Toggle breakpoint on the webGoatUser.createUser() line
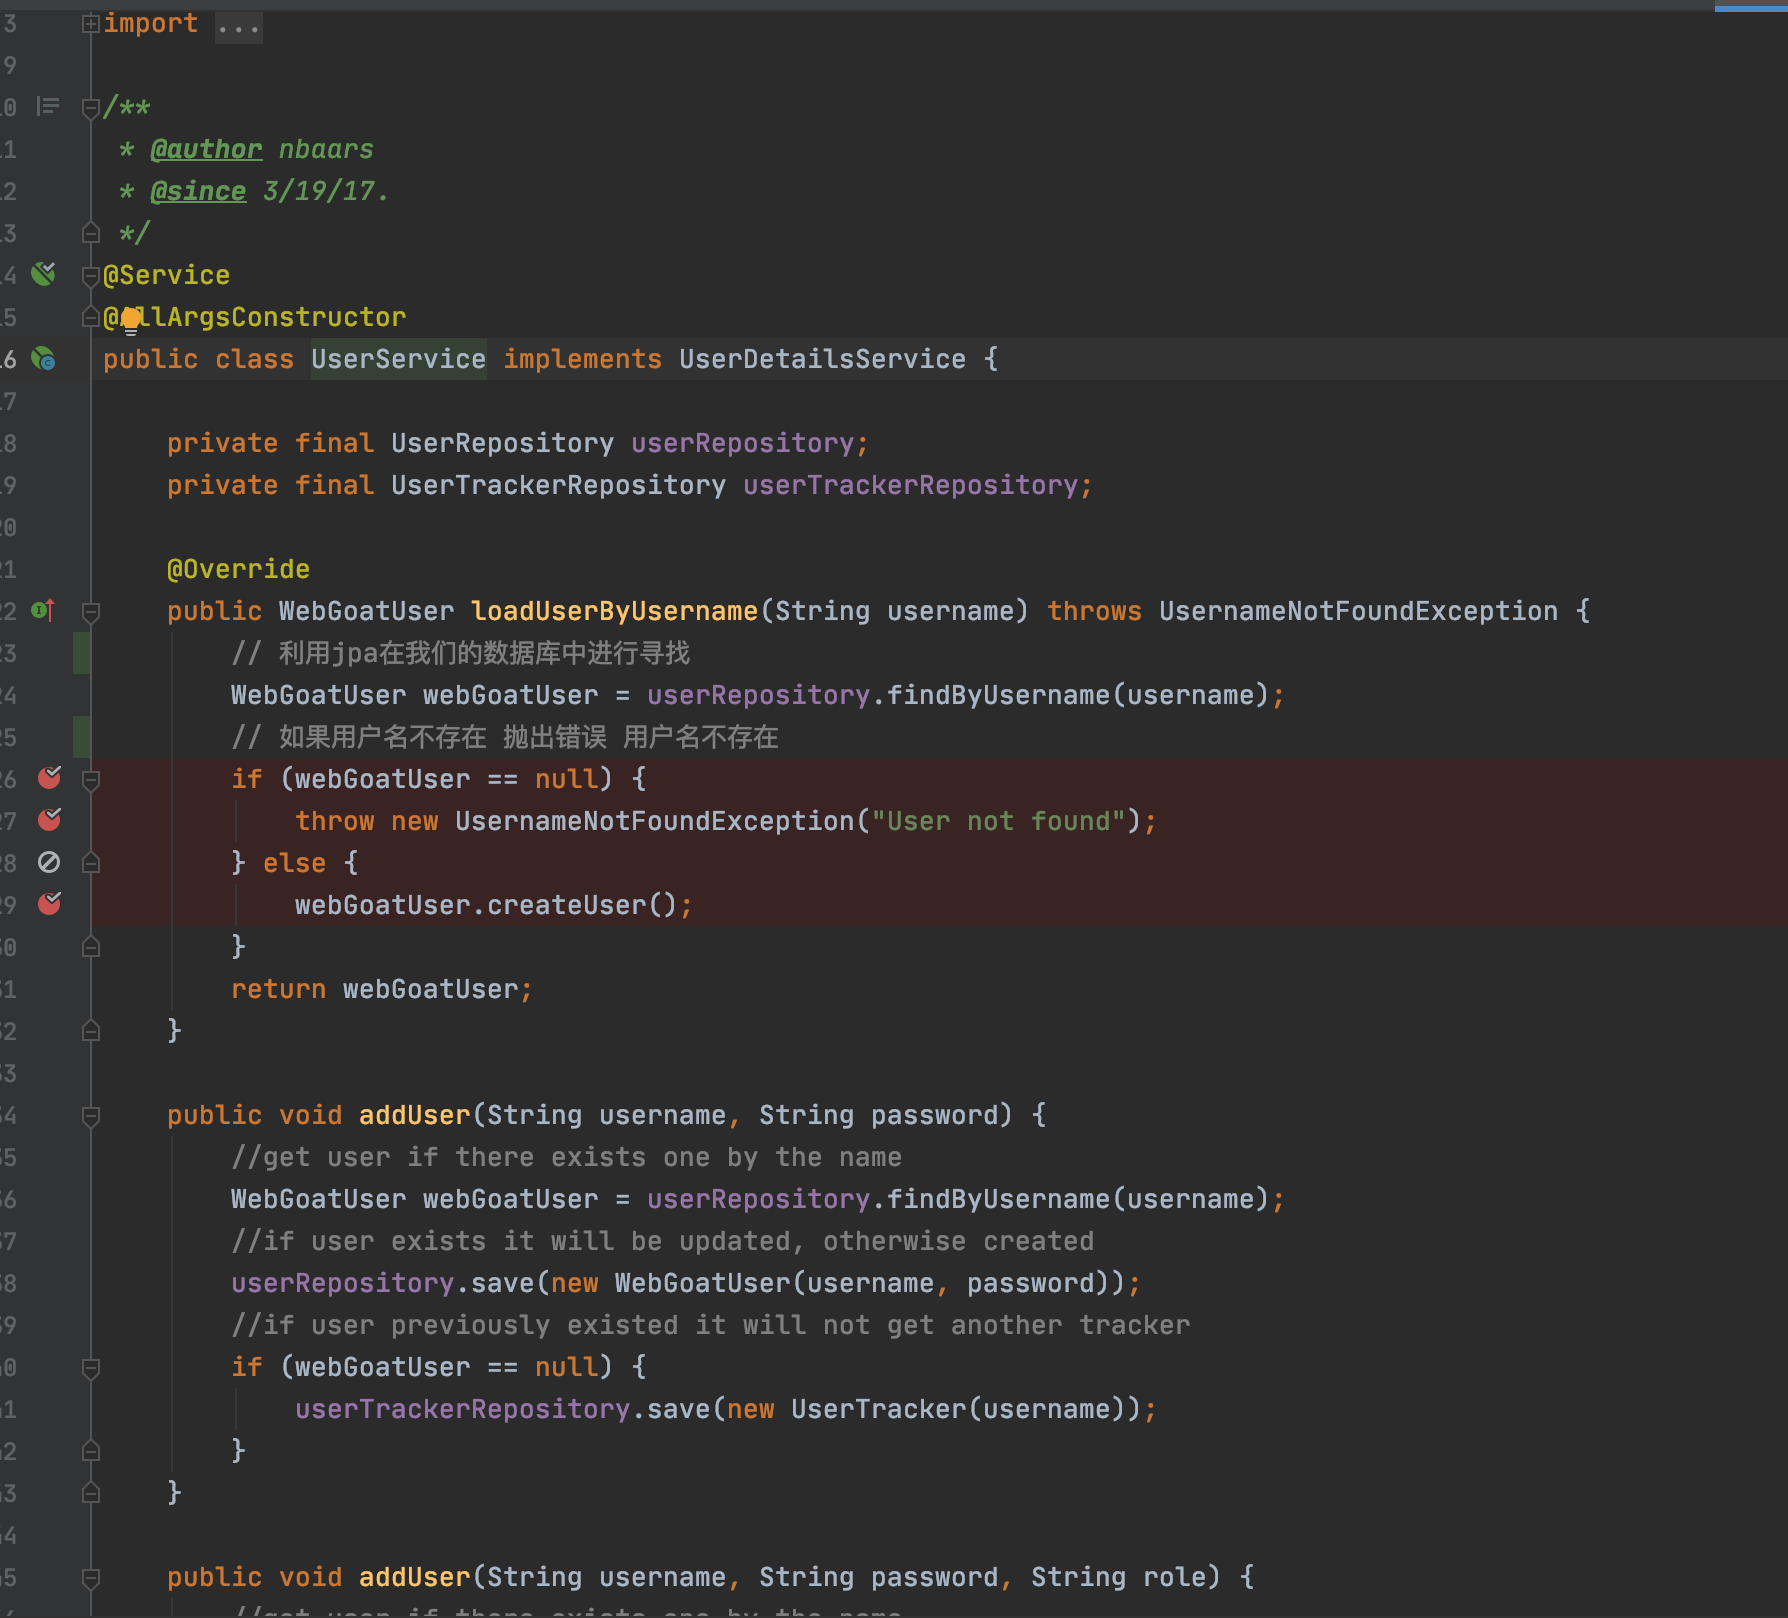Viewport: 1788px width, 1618px height. coord(49,904)
